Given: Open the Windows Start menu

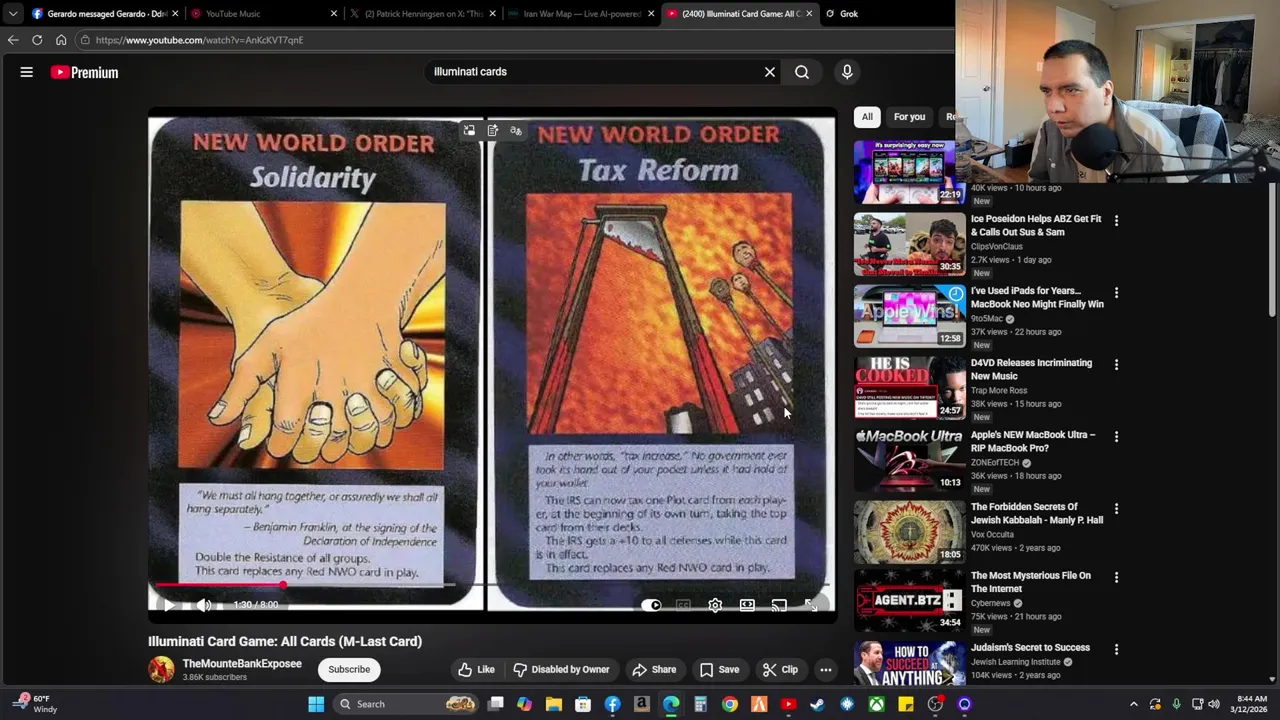Looking at the screenshot, I should coord(316,704).
